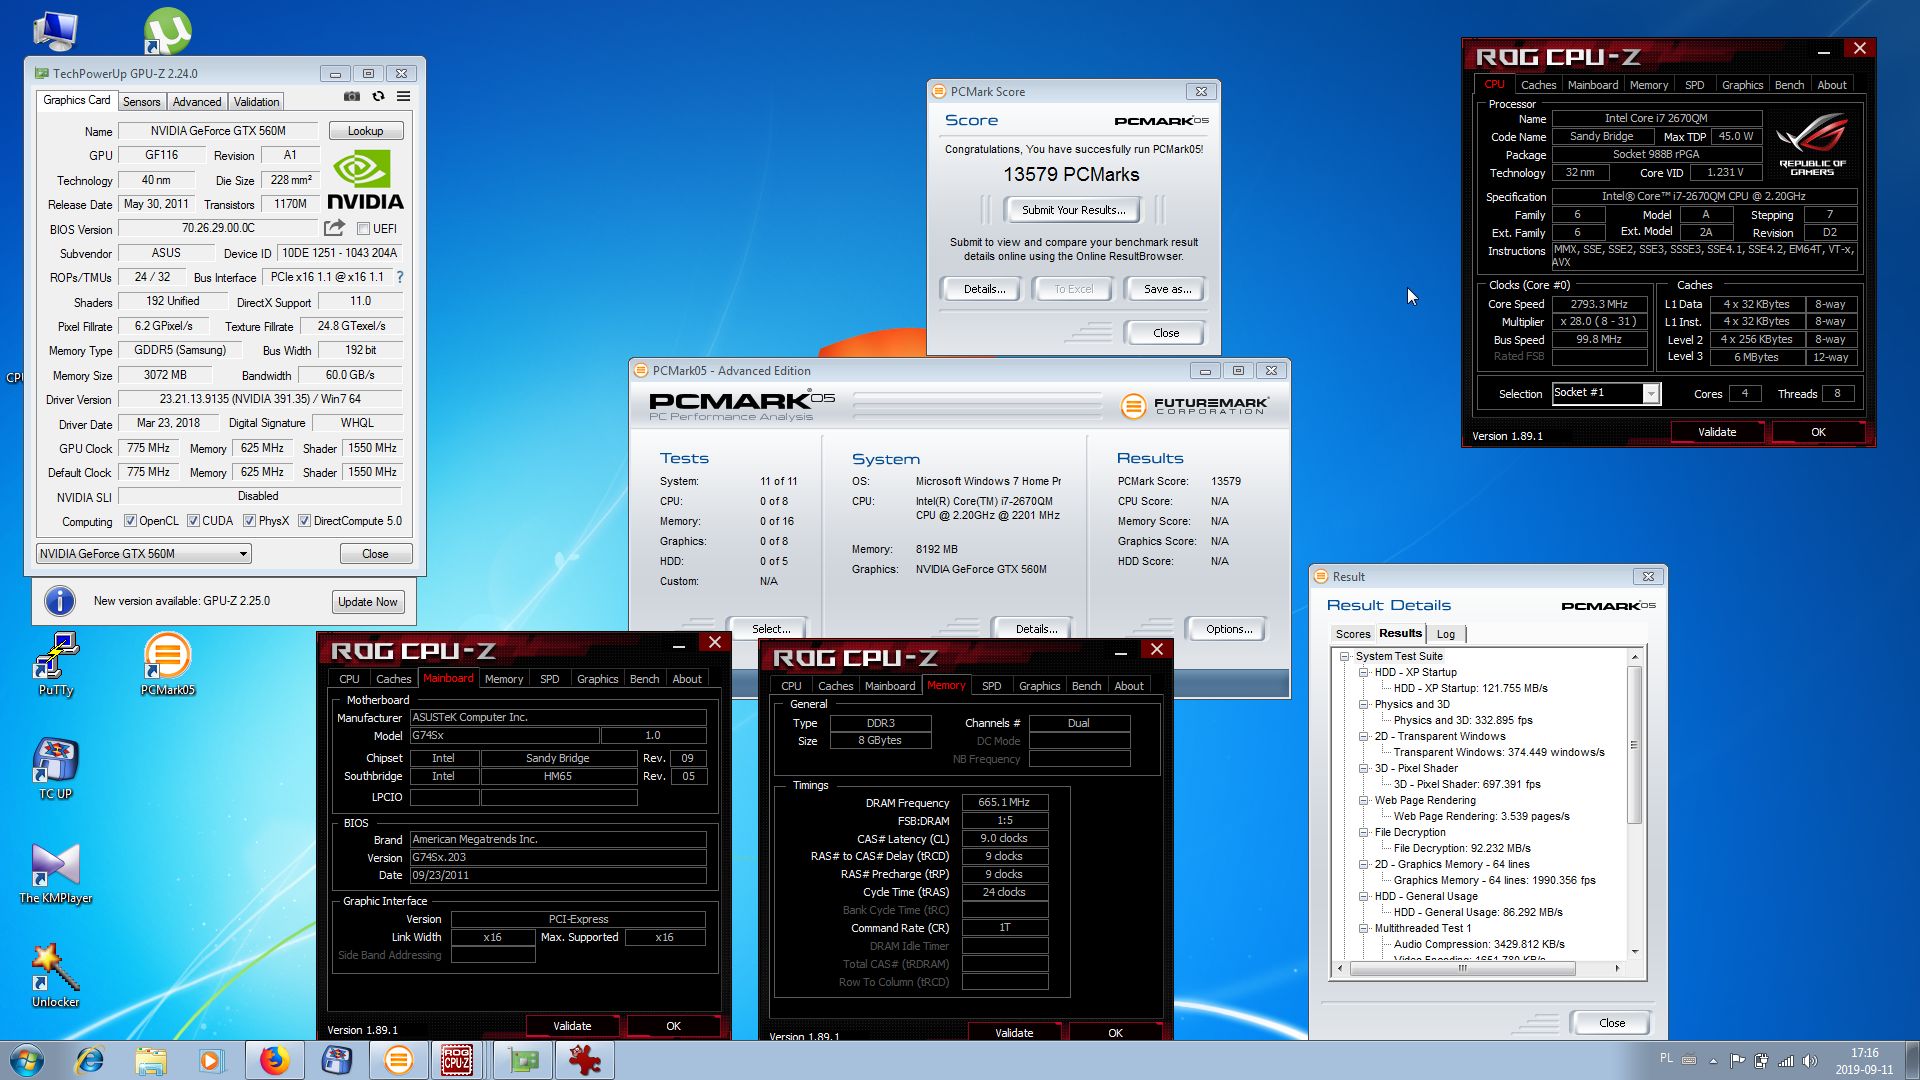
Task: Click the GPU-Z refresh icon
Action: 378,97
